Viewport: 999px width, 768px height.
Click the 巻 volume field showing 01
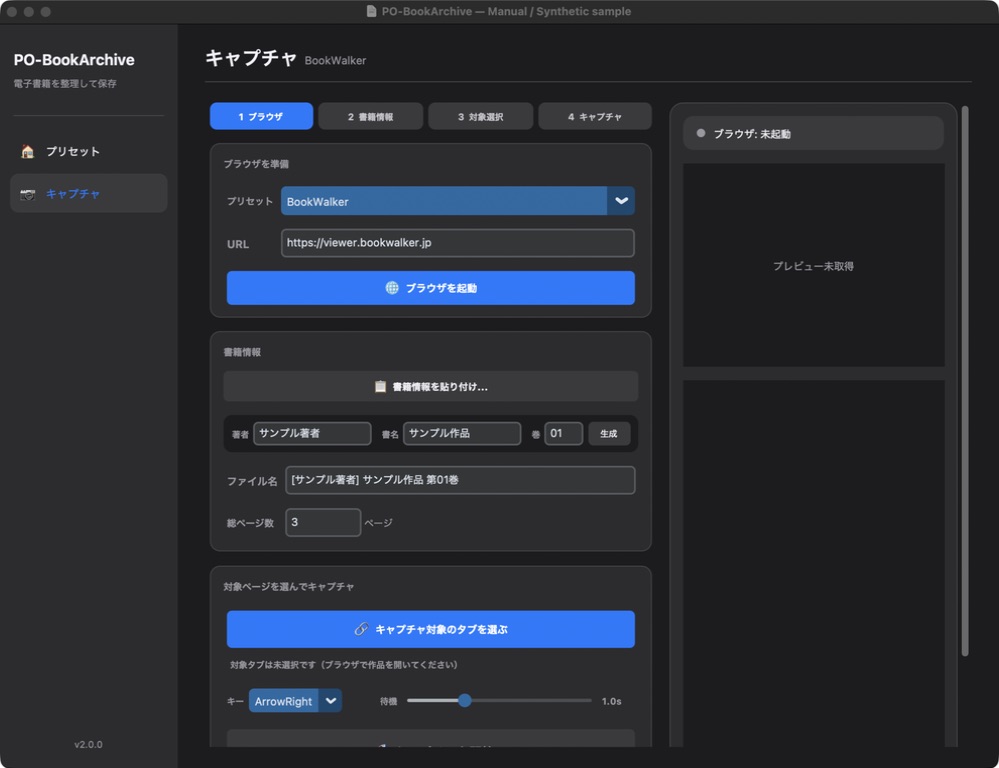[x=564, y=433]
